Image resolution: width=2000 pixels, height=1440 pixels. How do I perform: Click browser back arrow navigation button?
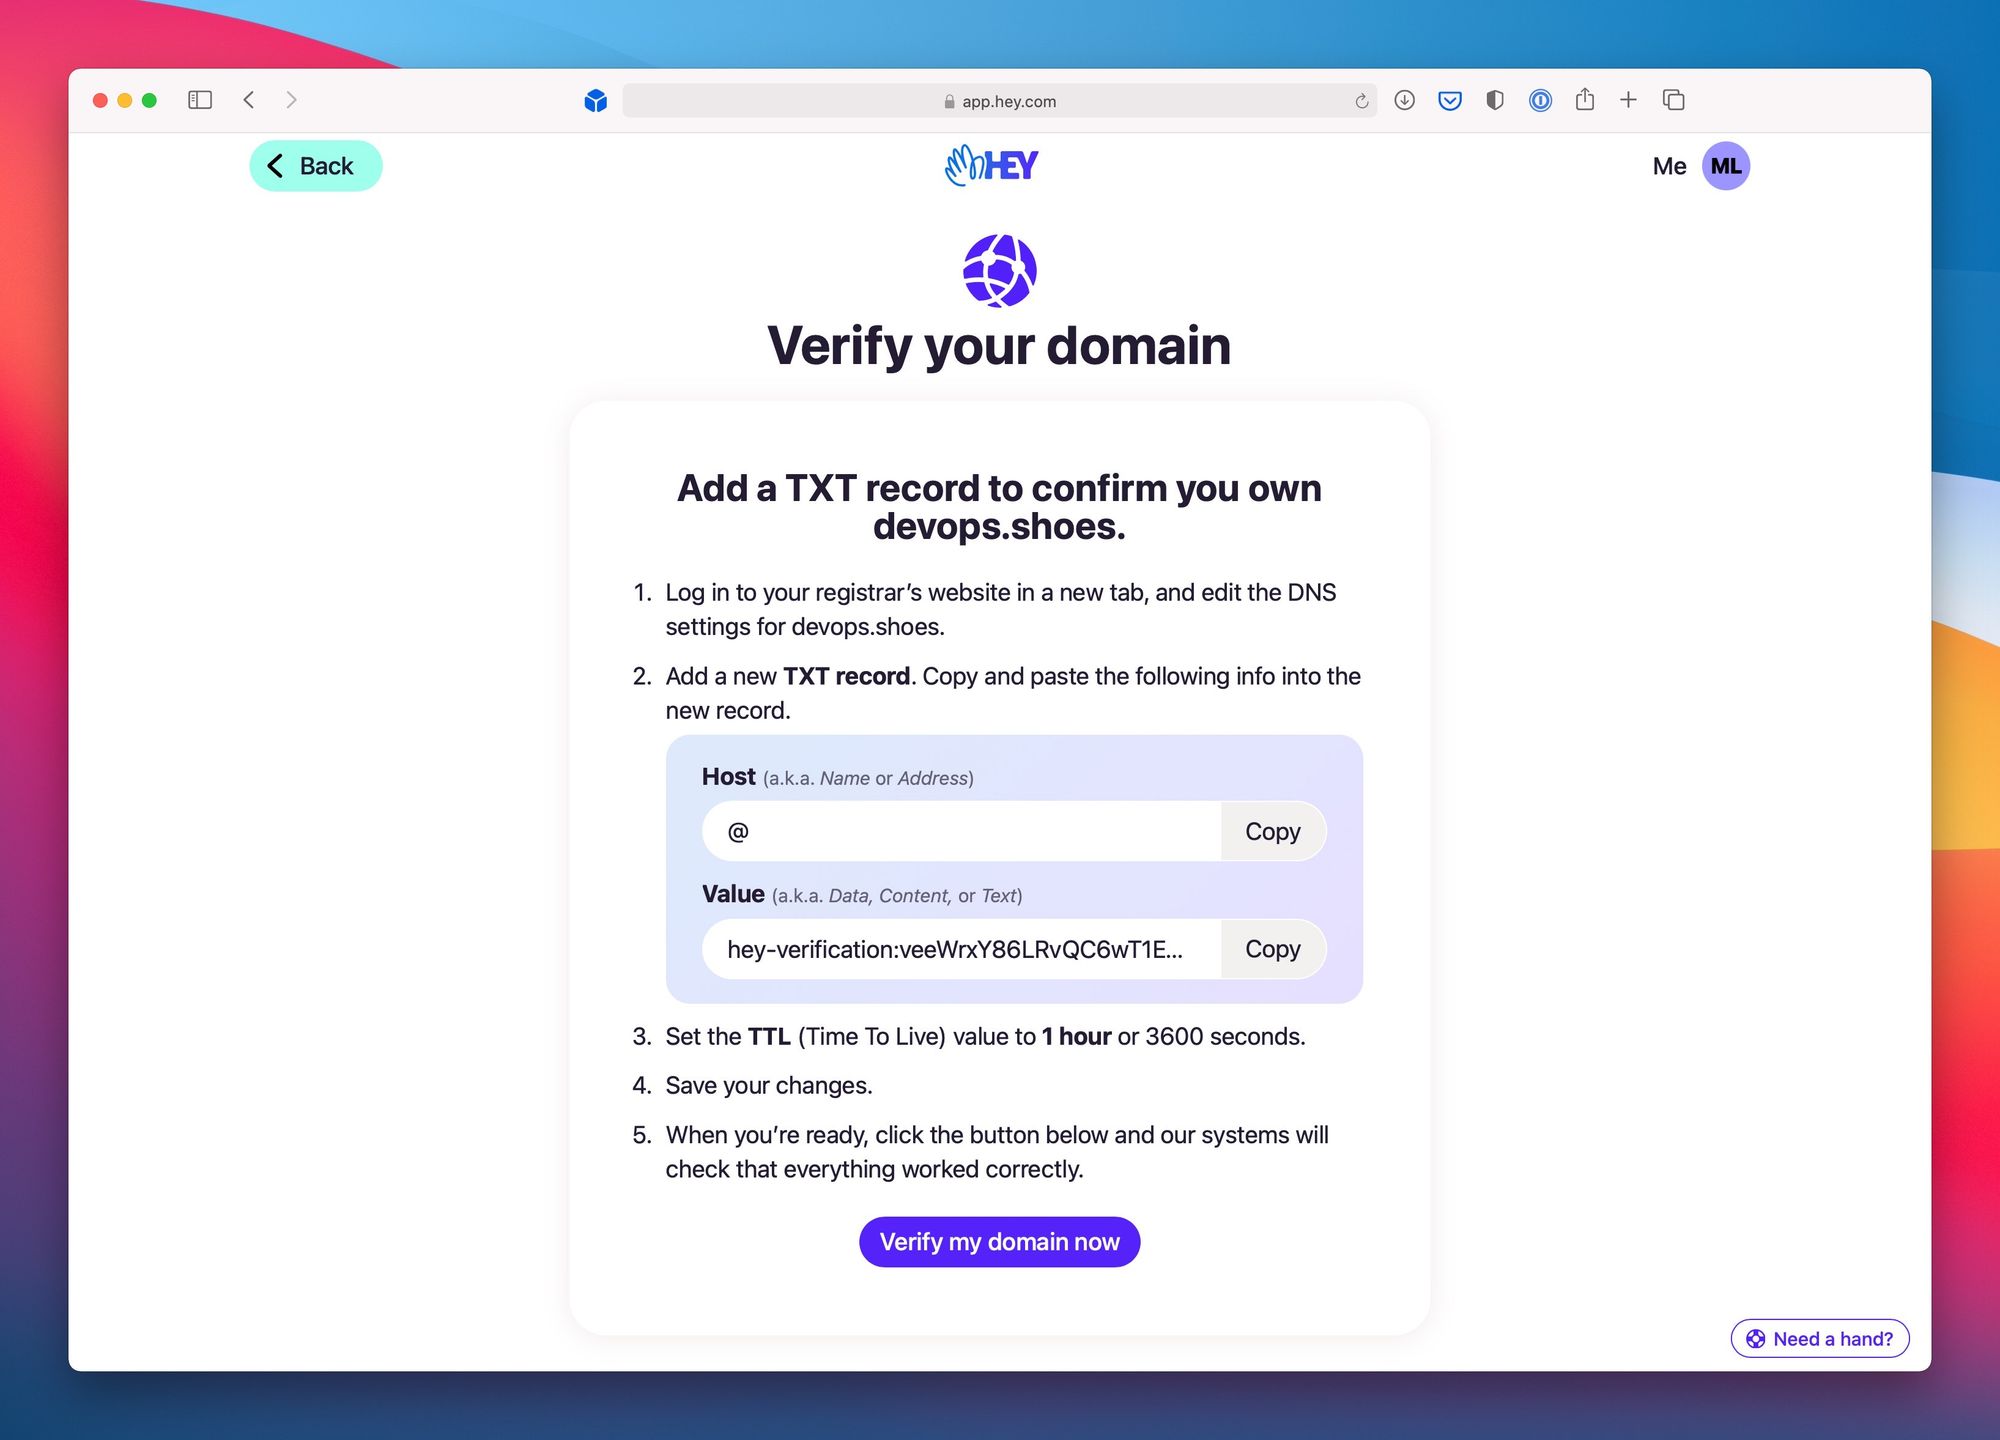pyautogui.click(x=247, y=99)
